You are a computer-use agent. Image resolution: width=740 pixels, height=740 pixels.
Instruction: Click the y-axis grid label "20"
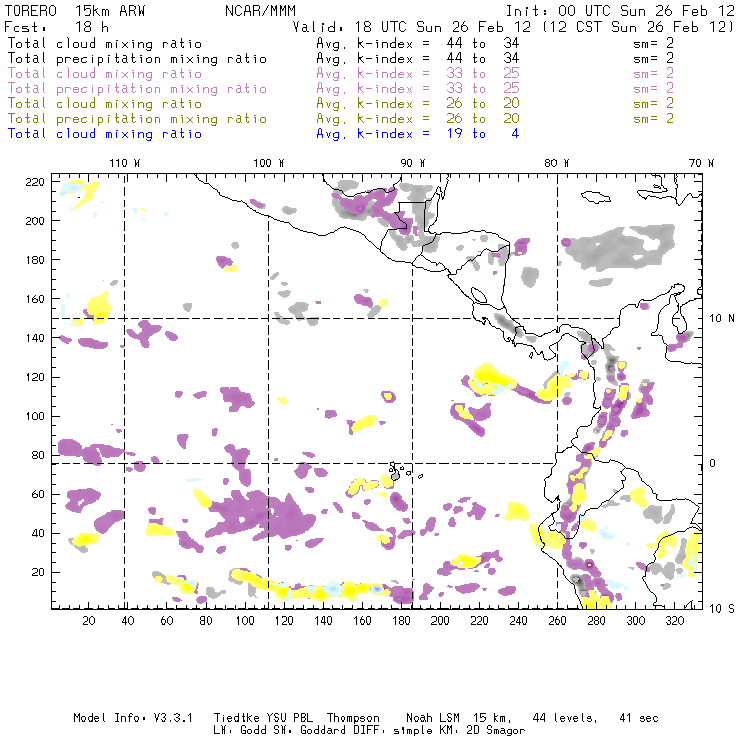(38, 572)
